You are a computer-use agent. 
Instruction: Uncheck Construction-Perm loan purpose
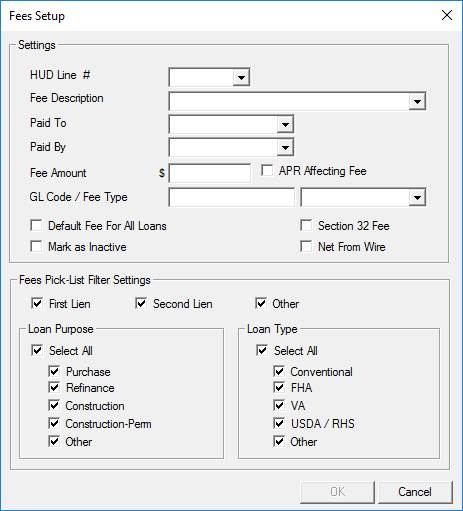[x=54, y=423]
